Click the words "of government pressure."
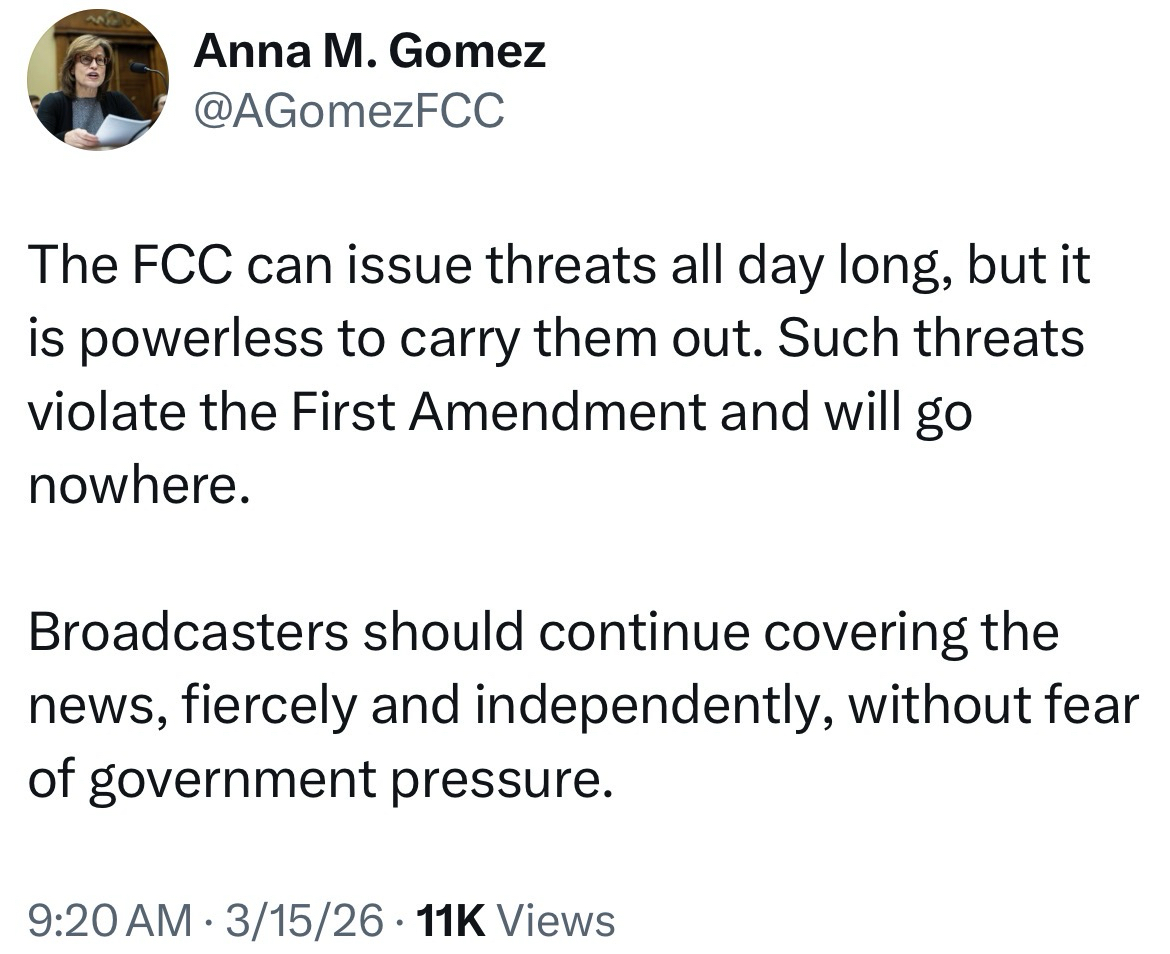Screen dimensions: 1170x954 (x=319, y=781)
